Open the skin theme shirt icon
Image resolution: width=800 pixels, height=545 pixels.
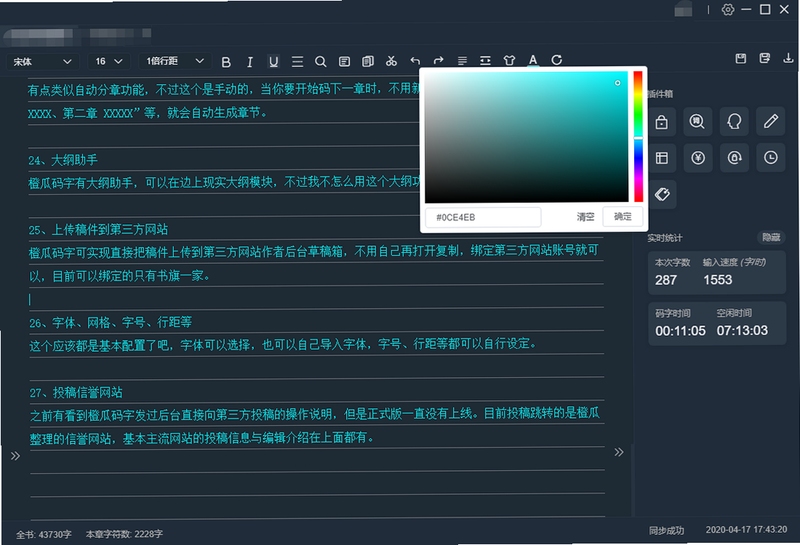pyautogui.click(x=509, y=60)
